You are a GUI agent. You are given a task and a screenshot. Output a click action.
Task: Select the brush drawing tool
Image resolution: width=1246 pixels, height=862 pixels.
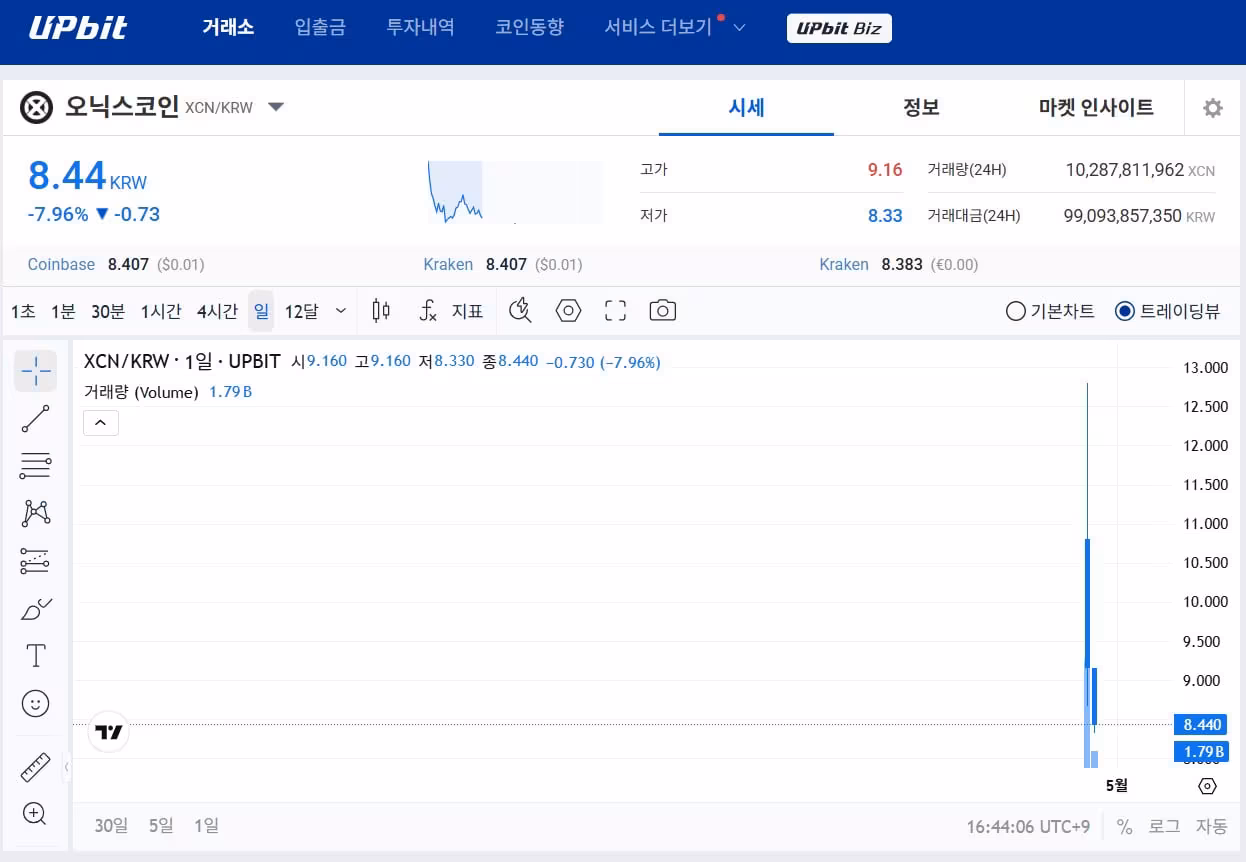35,608
